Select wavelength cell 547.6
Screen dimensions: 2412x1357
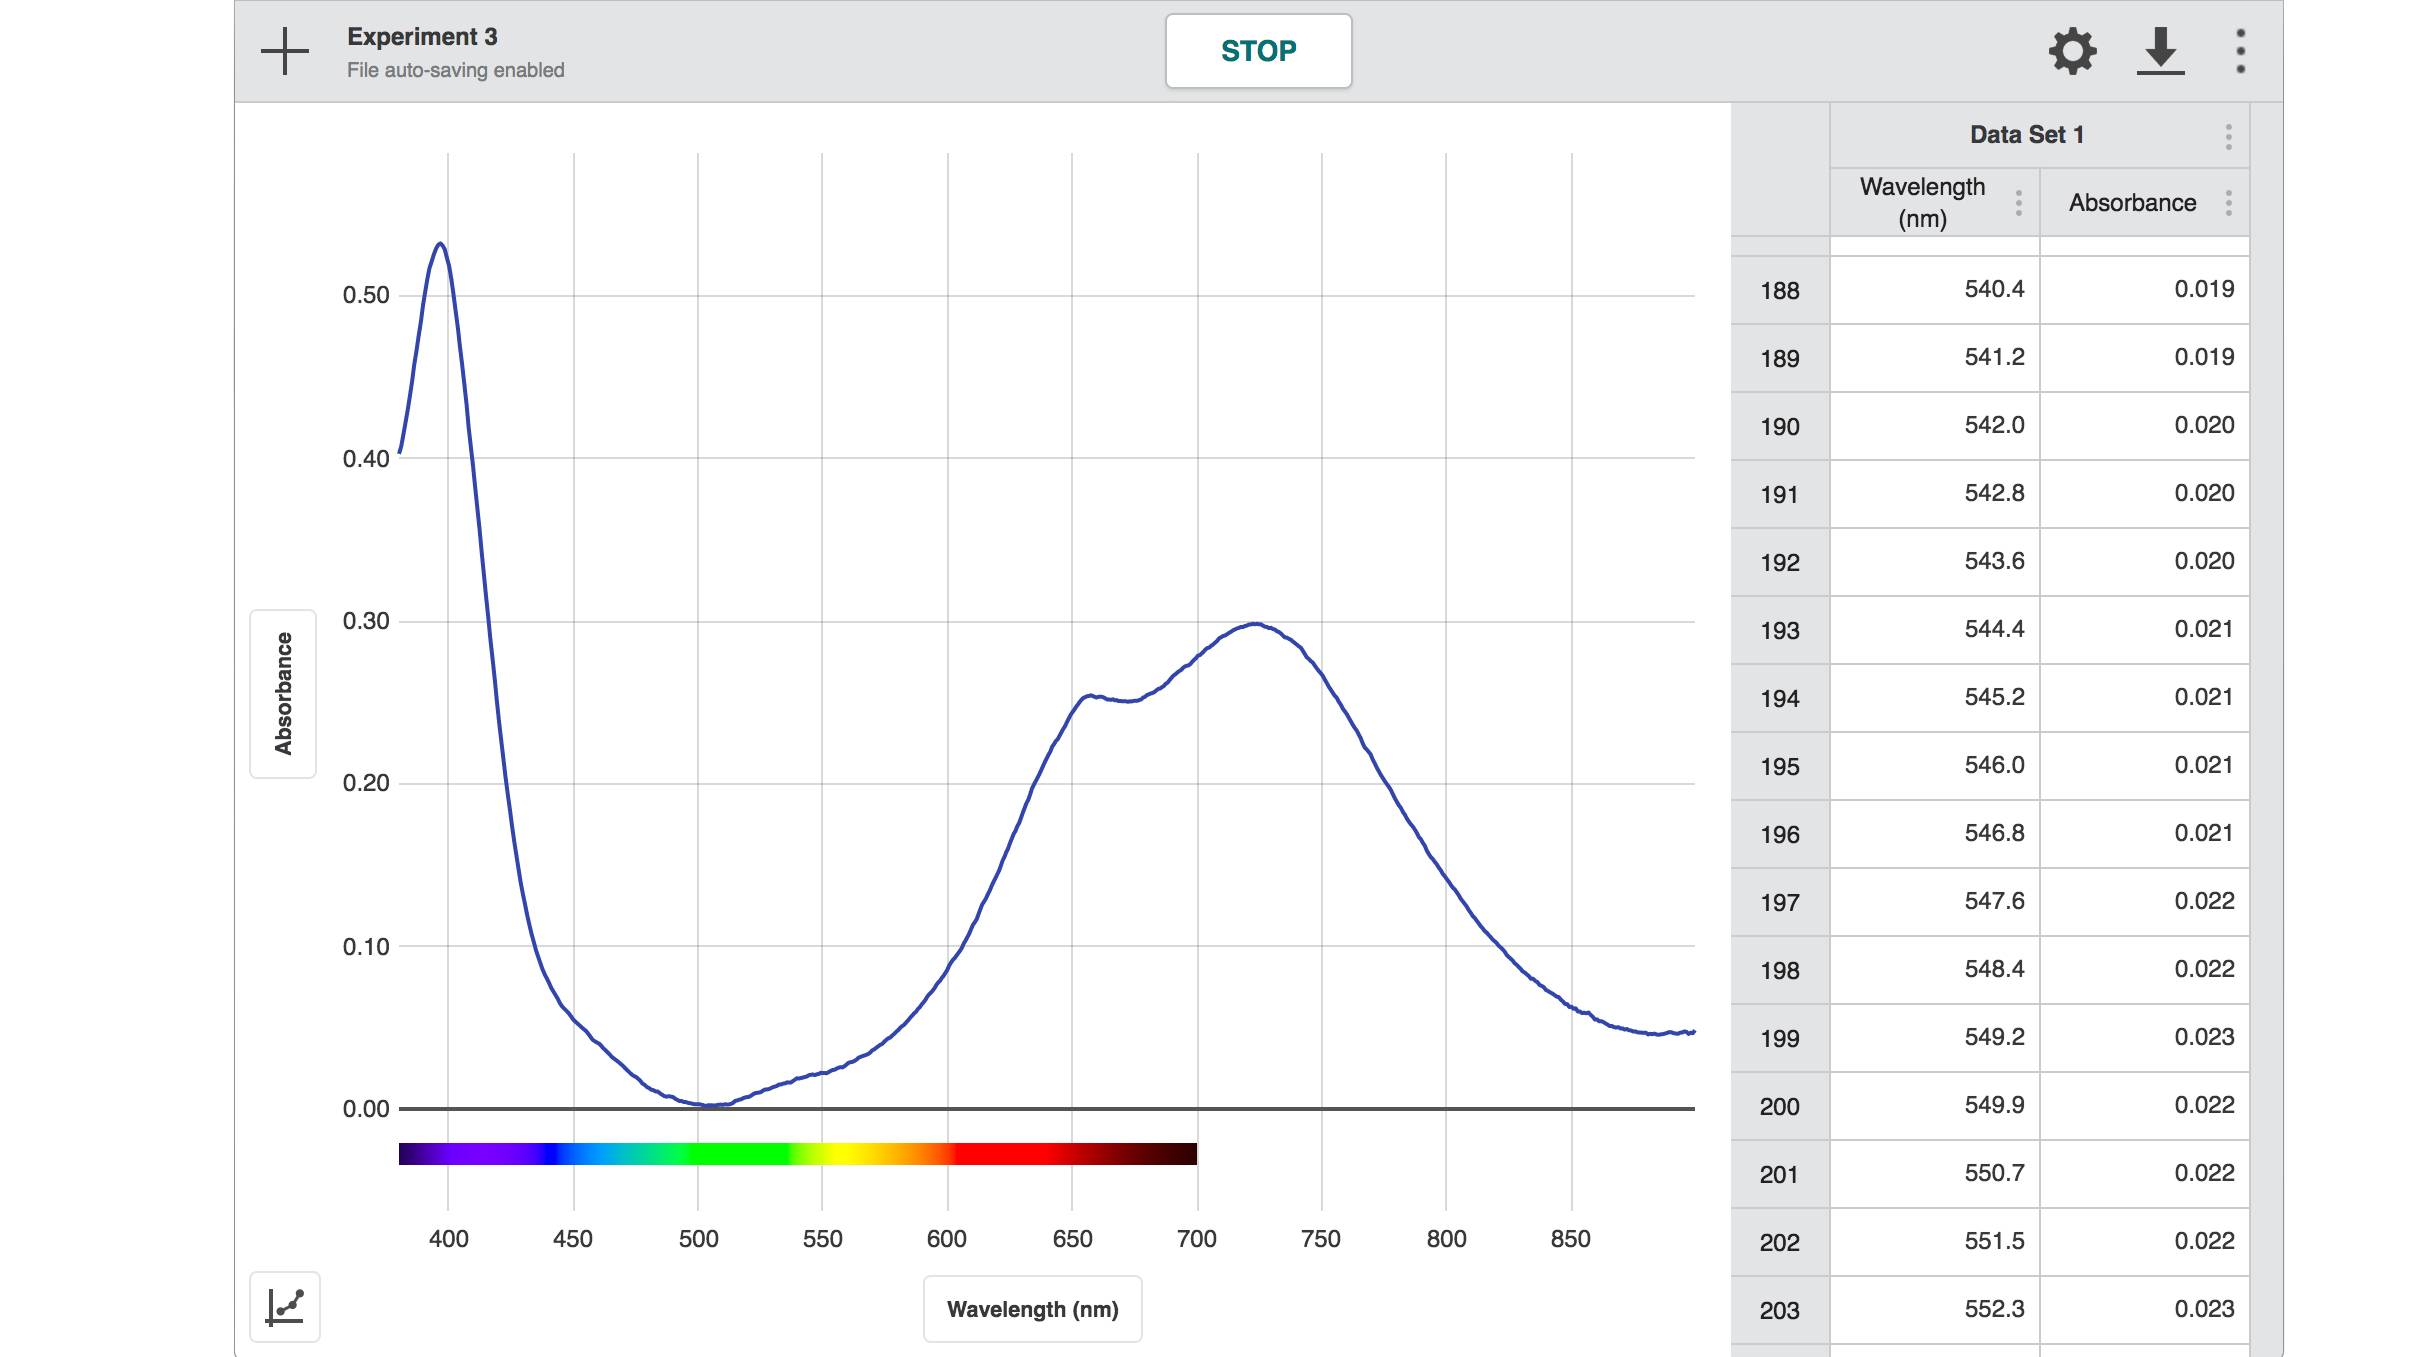[x=1935, y=901]
